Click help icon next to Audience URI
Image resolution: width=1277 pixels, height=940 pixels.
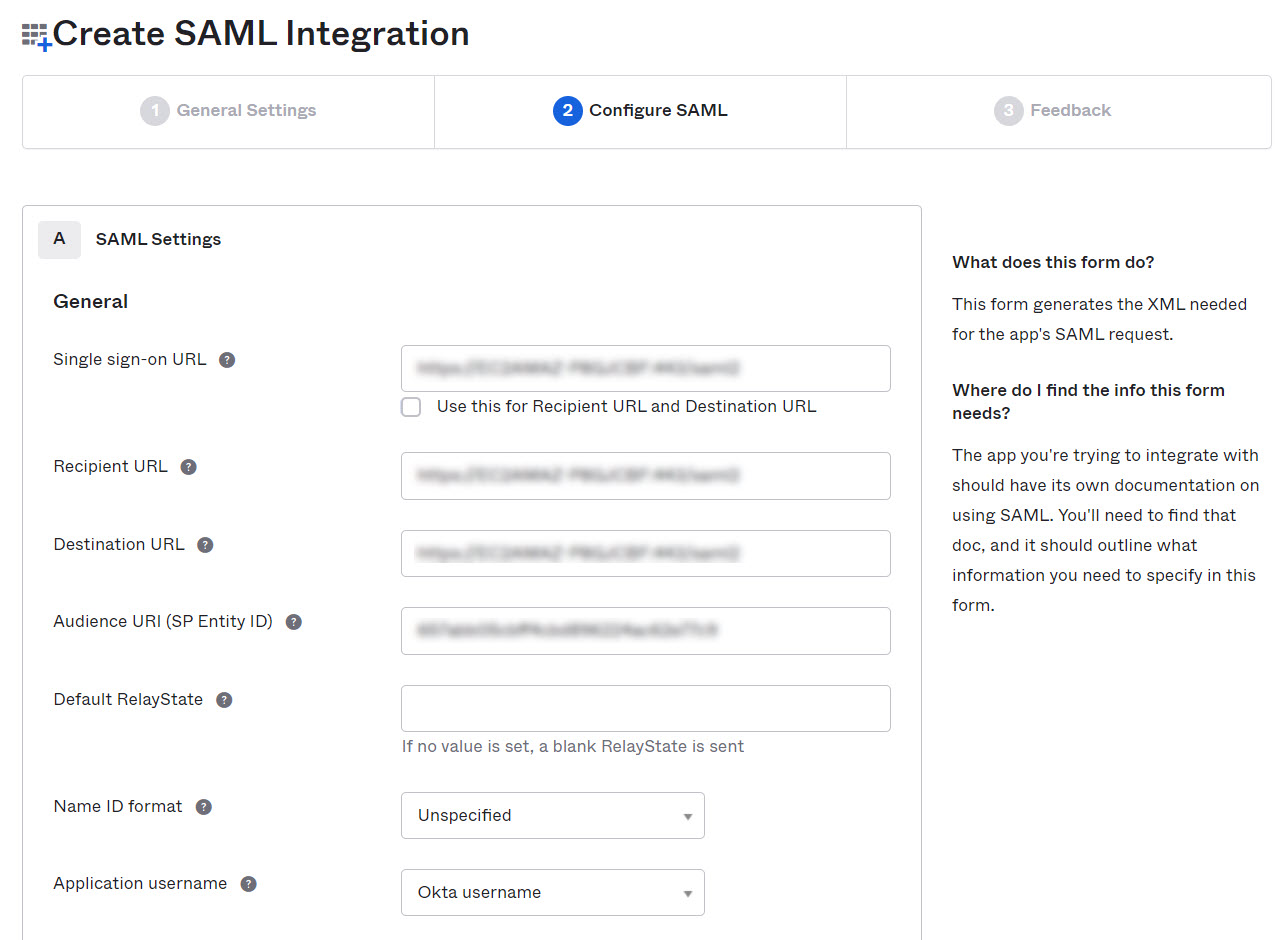point(293,622)
